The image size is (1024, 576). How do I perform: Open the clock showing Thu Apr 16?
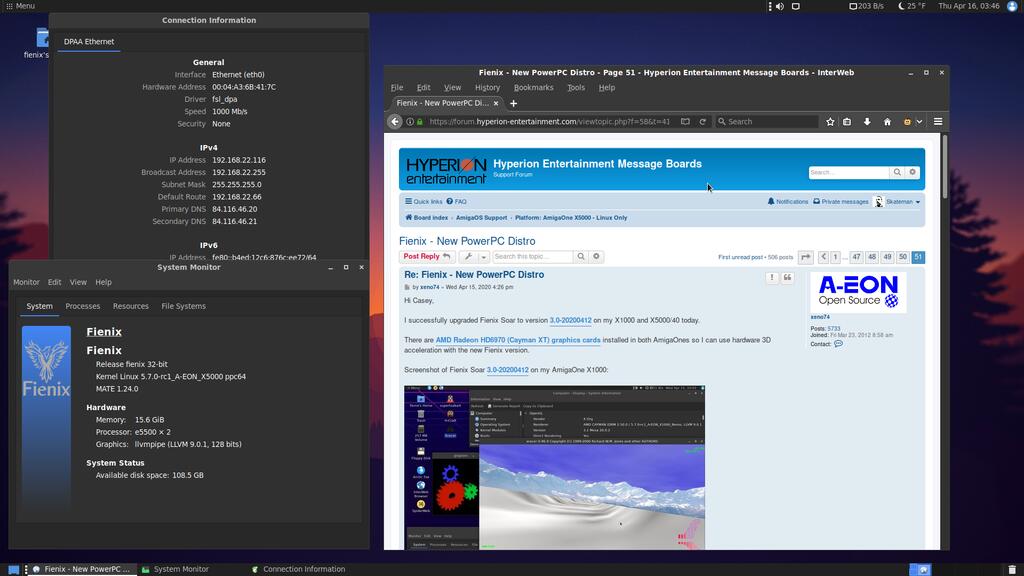pos(969,6)
